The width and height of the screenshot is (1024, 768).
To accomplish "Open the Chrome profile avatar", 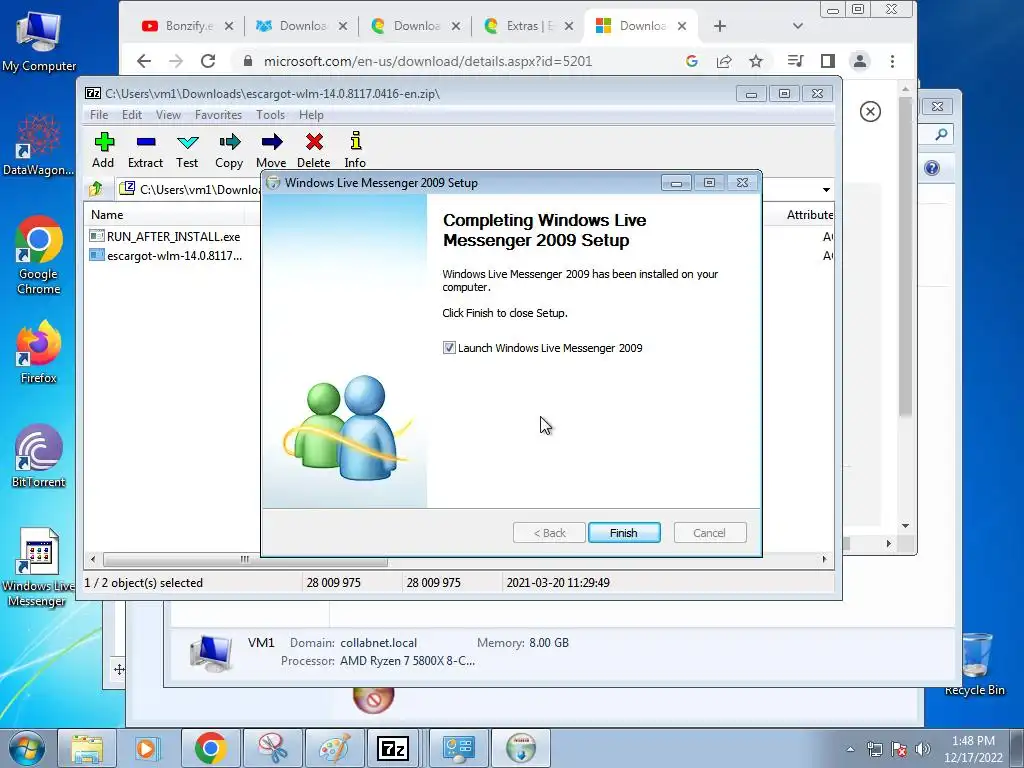I will click(860, 61).
